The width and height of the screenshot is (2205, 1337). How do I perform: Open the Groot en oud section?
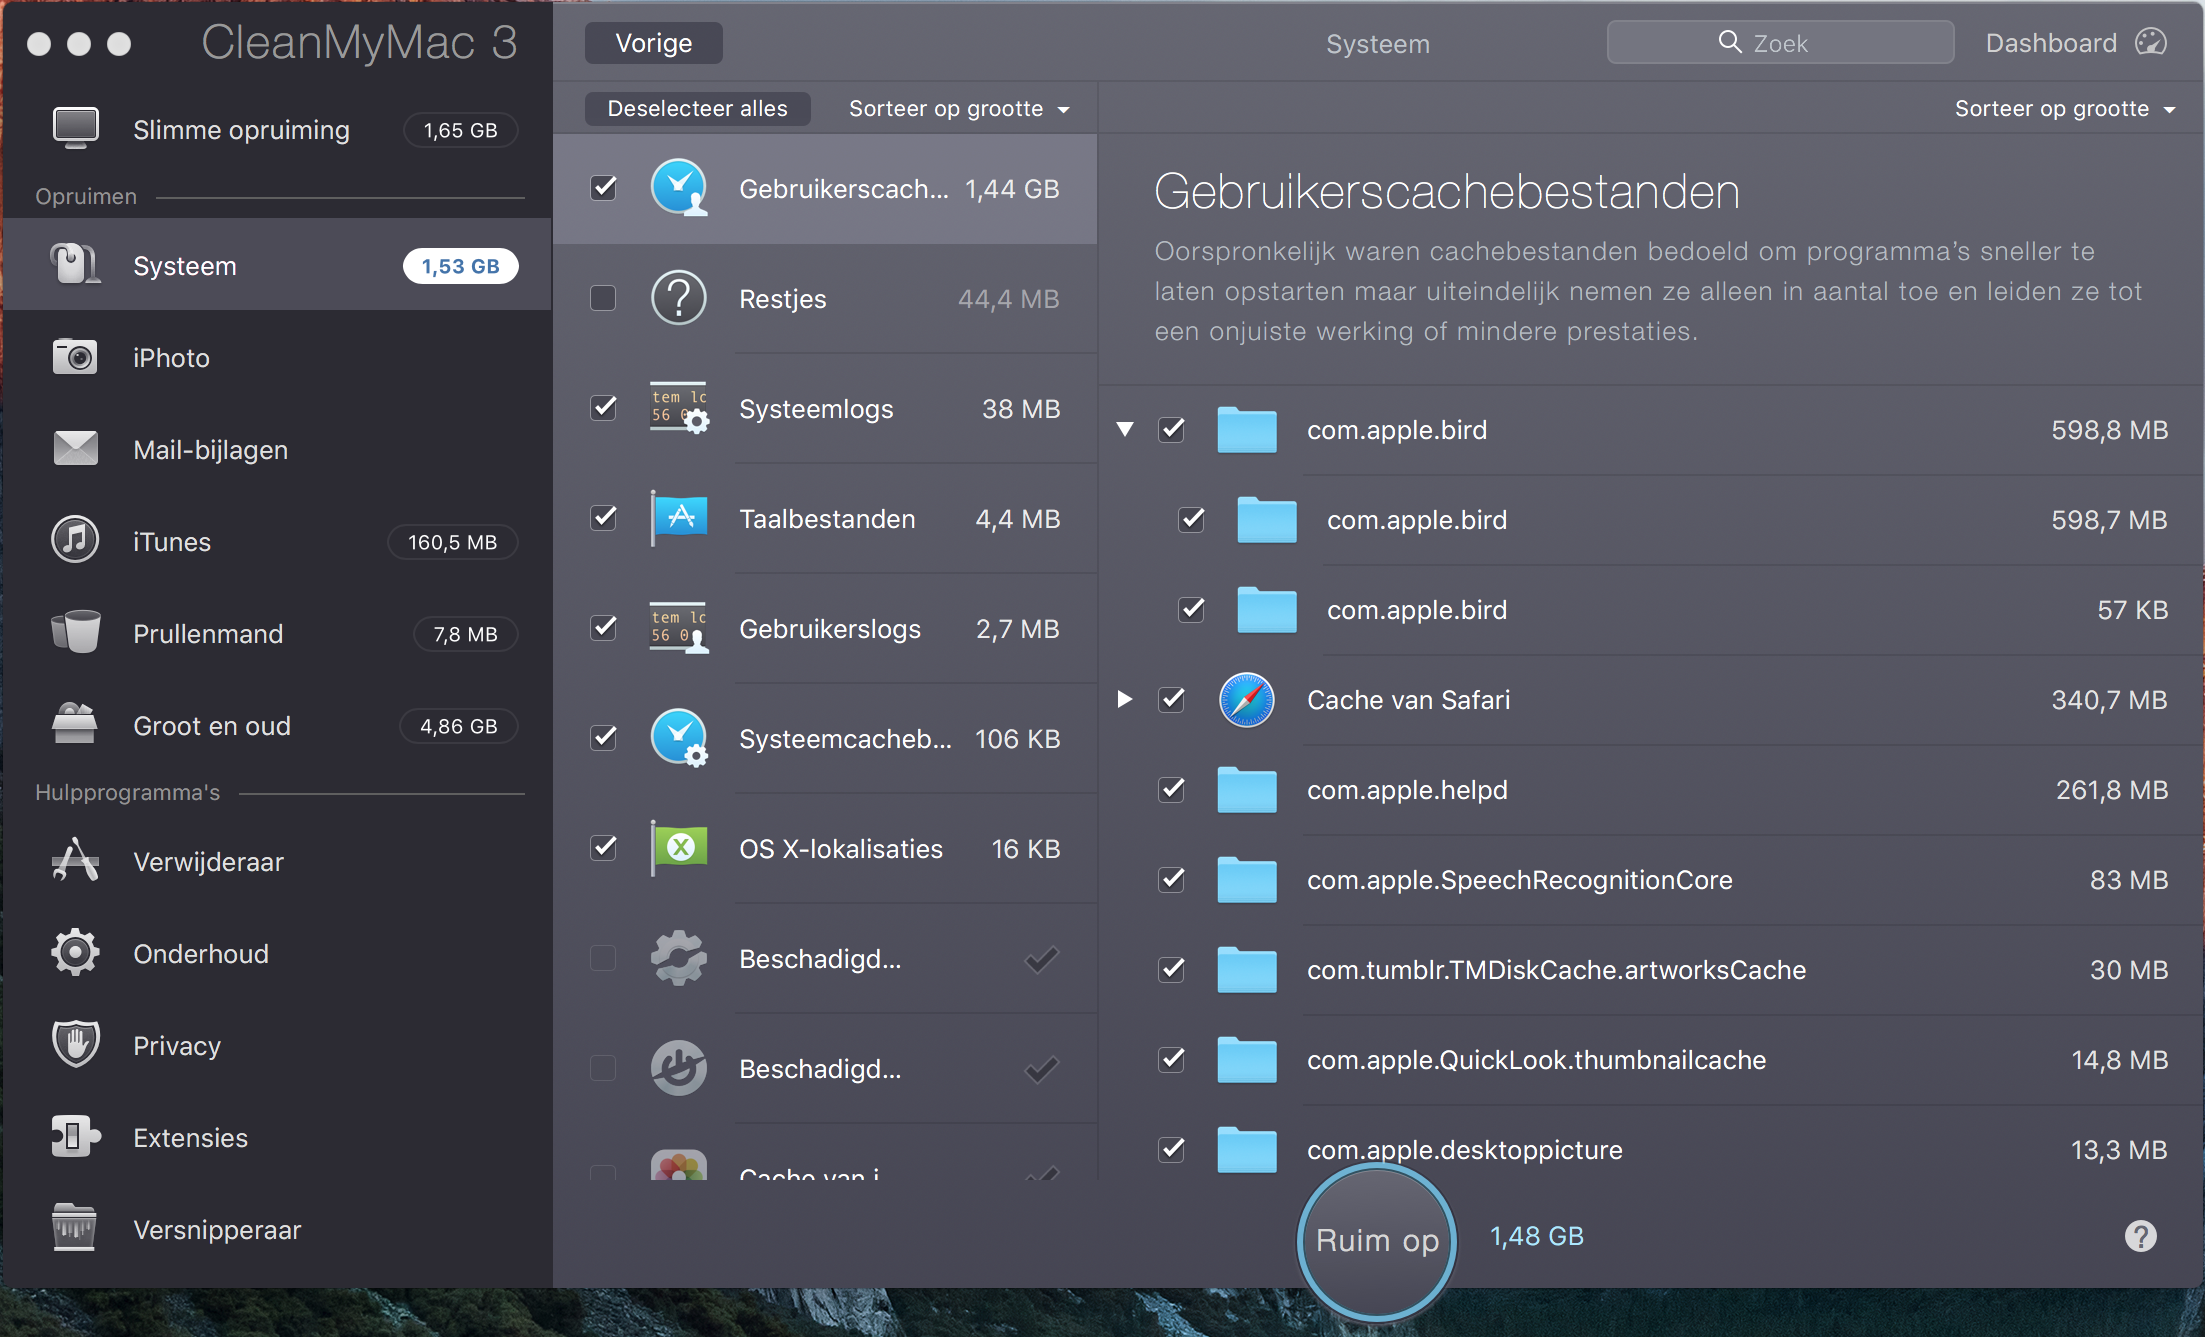[212, 726]
